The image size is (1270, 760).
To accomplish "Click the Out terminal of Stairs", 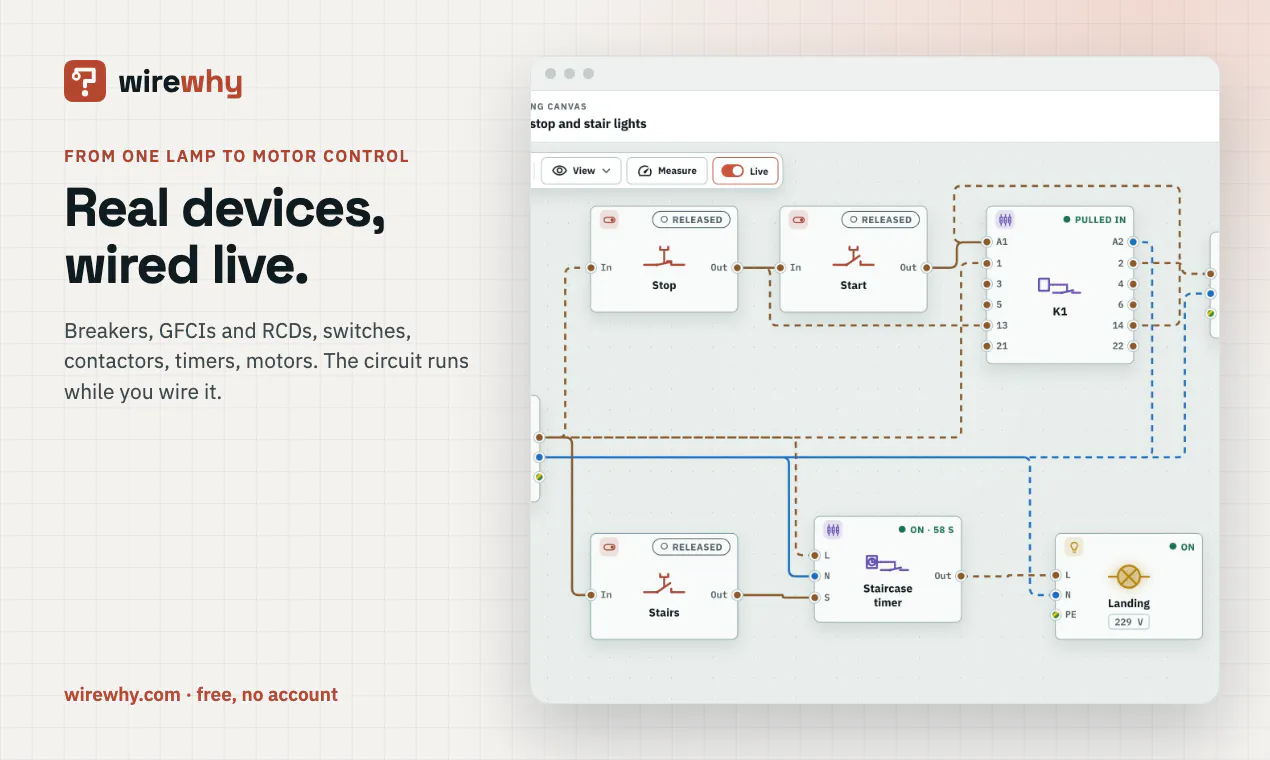I will pyautogui.click(x=737, y=595).
